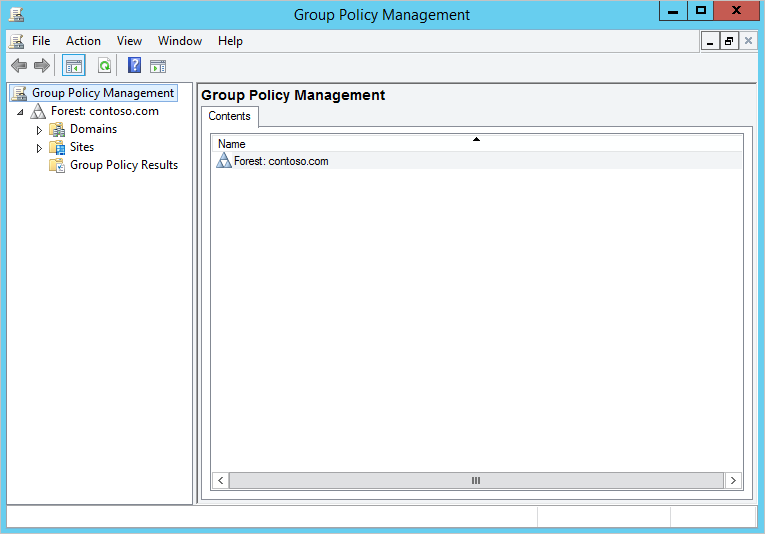This screenshot has height=534, width=765.
Task: Click the Sites folder icon
Action: coord(57,147)
